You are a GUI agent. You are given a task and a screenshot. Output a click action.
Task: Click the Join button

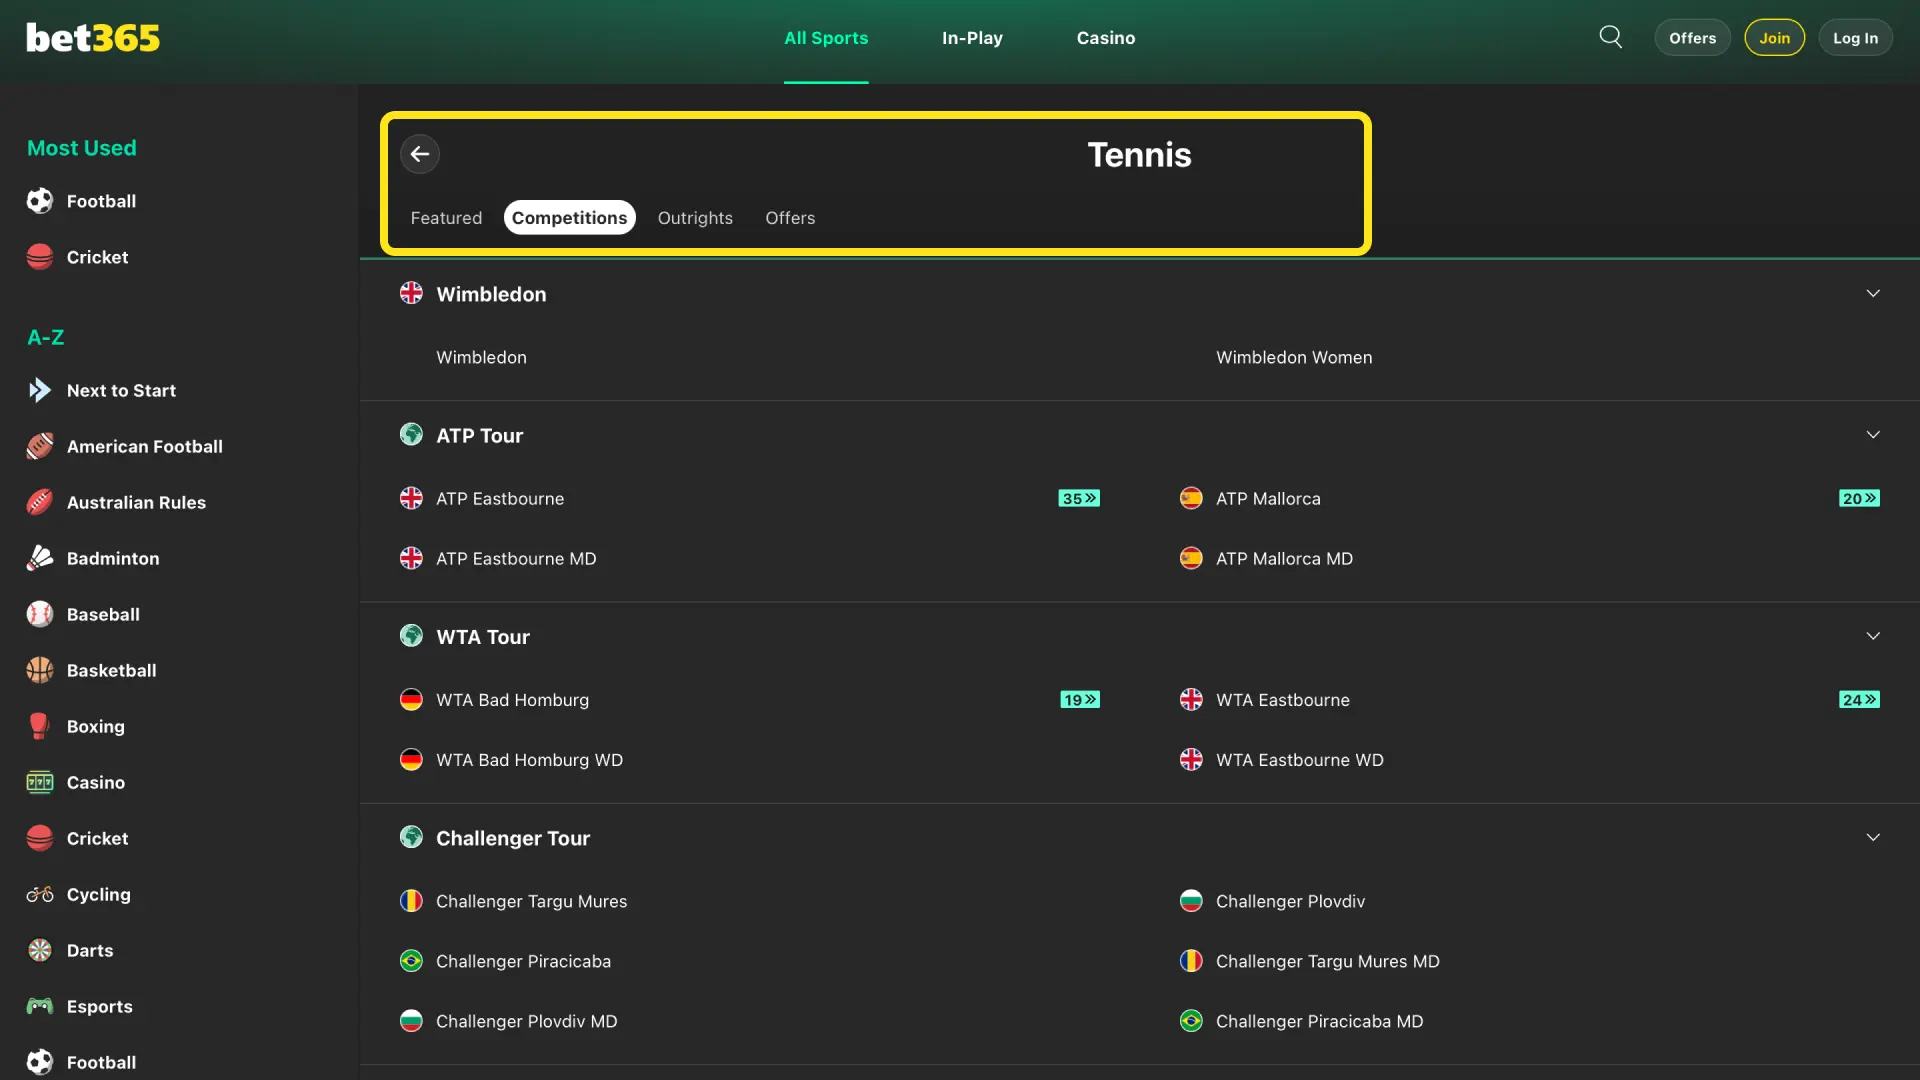click(1775, 38)
